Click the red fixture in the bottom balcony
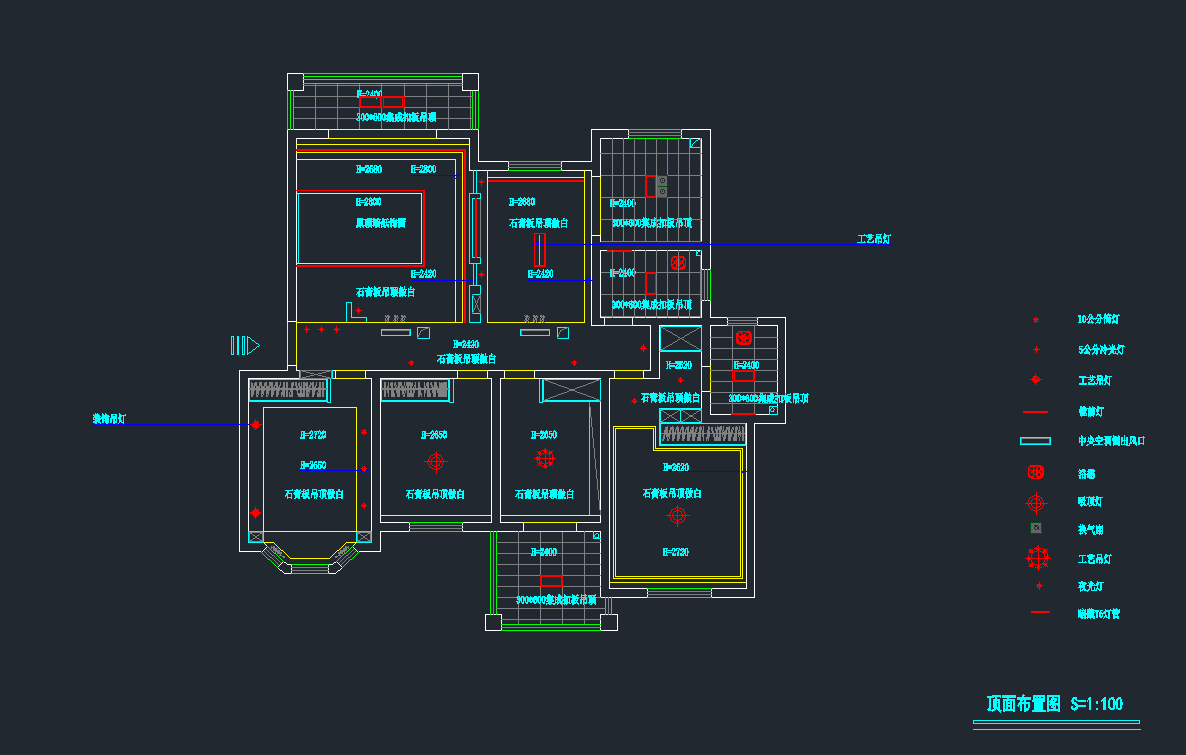Screen dimensions: 1186x755 click(551, 581)
